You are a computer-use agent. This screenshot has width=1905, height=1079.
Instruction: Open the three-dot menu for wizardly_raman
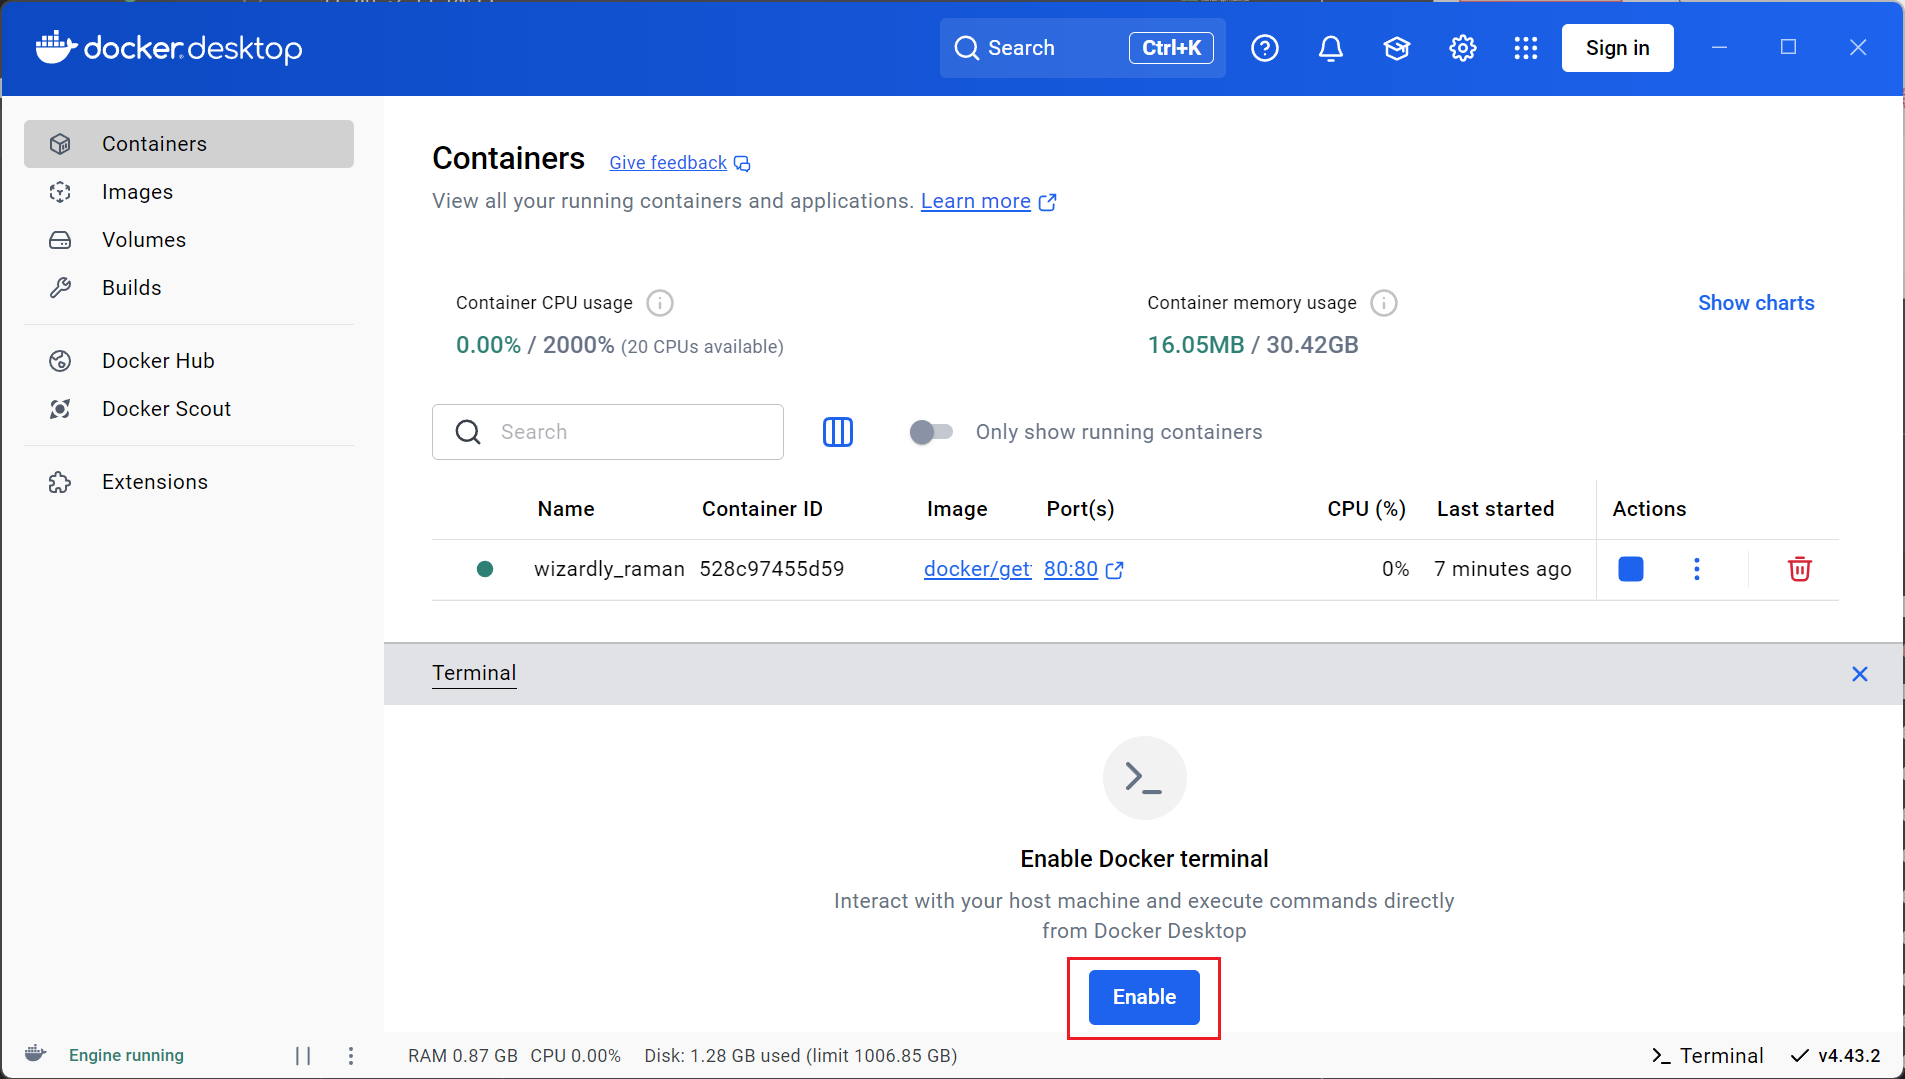(1697, 569)
